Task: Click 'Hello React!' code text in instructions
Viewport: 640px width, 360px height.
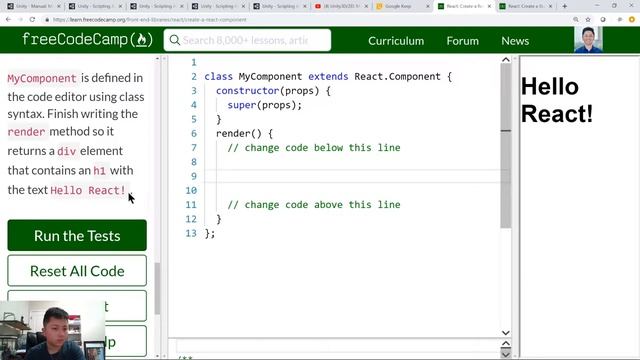Action: [88, 190]
